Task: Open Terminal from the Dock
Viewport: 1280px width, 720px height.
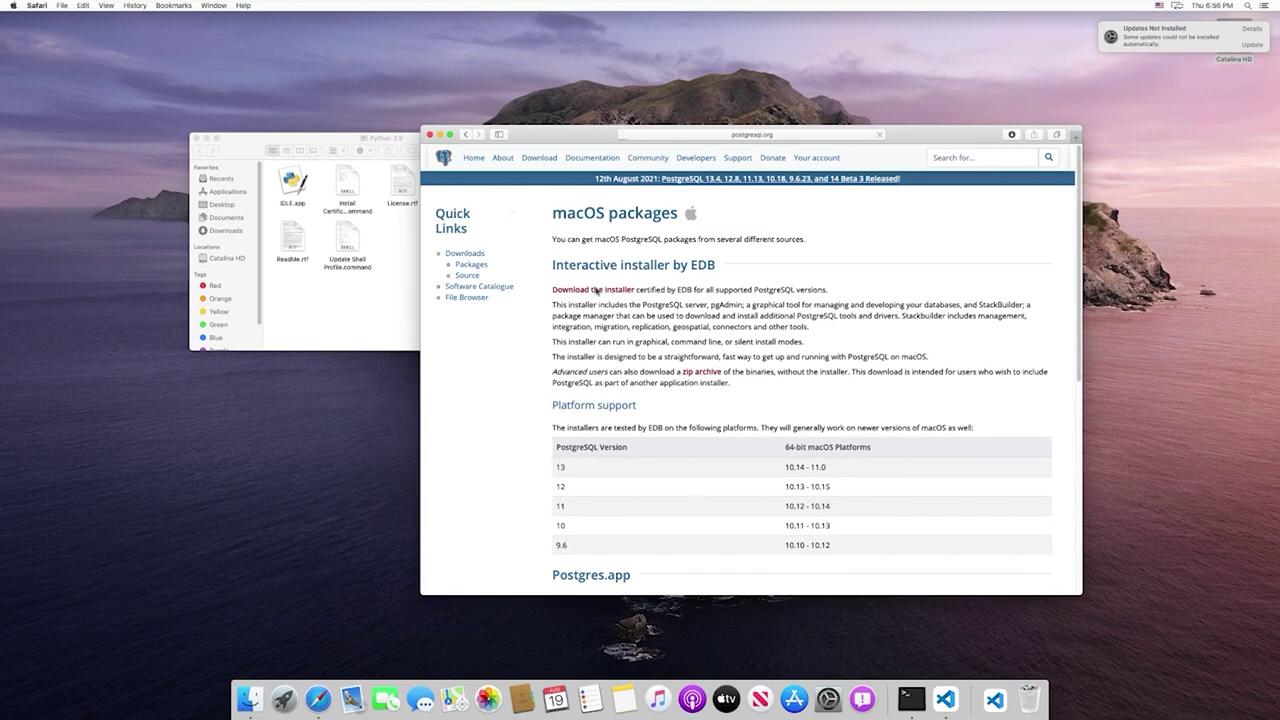Action: [x=910, y=698]
